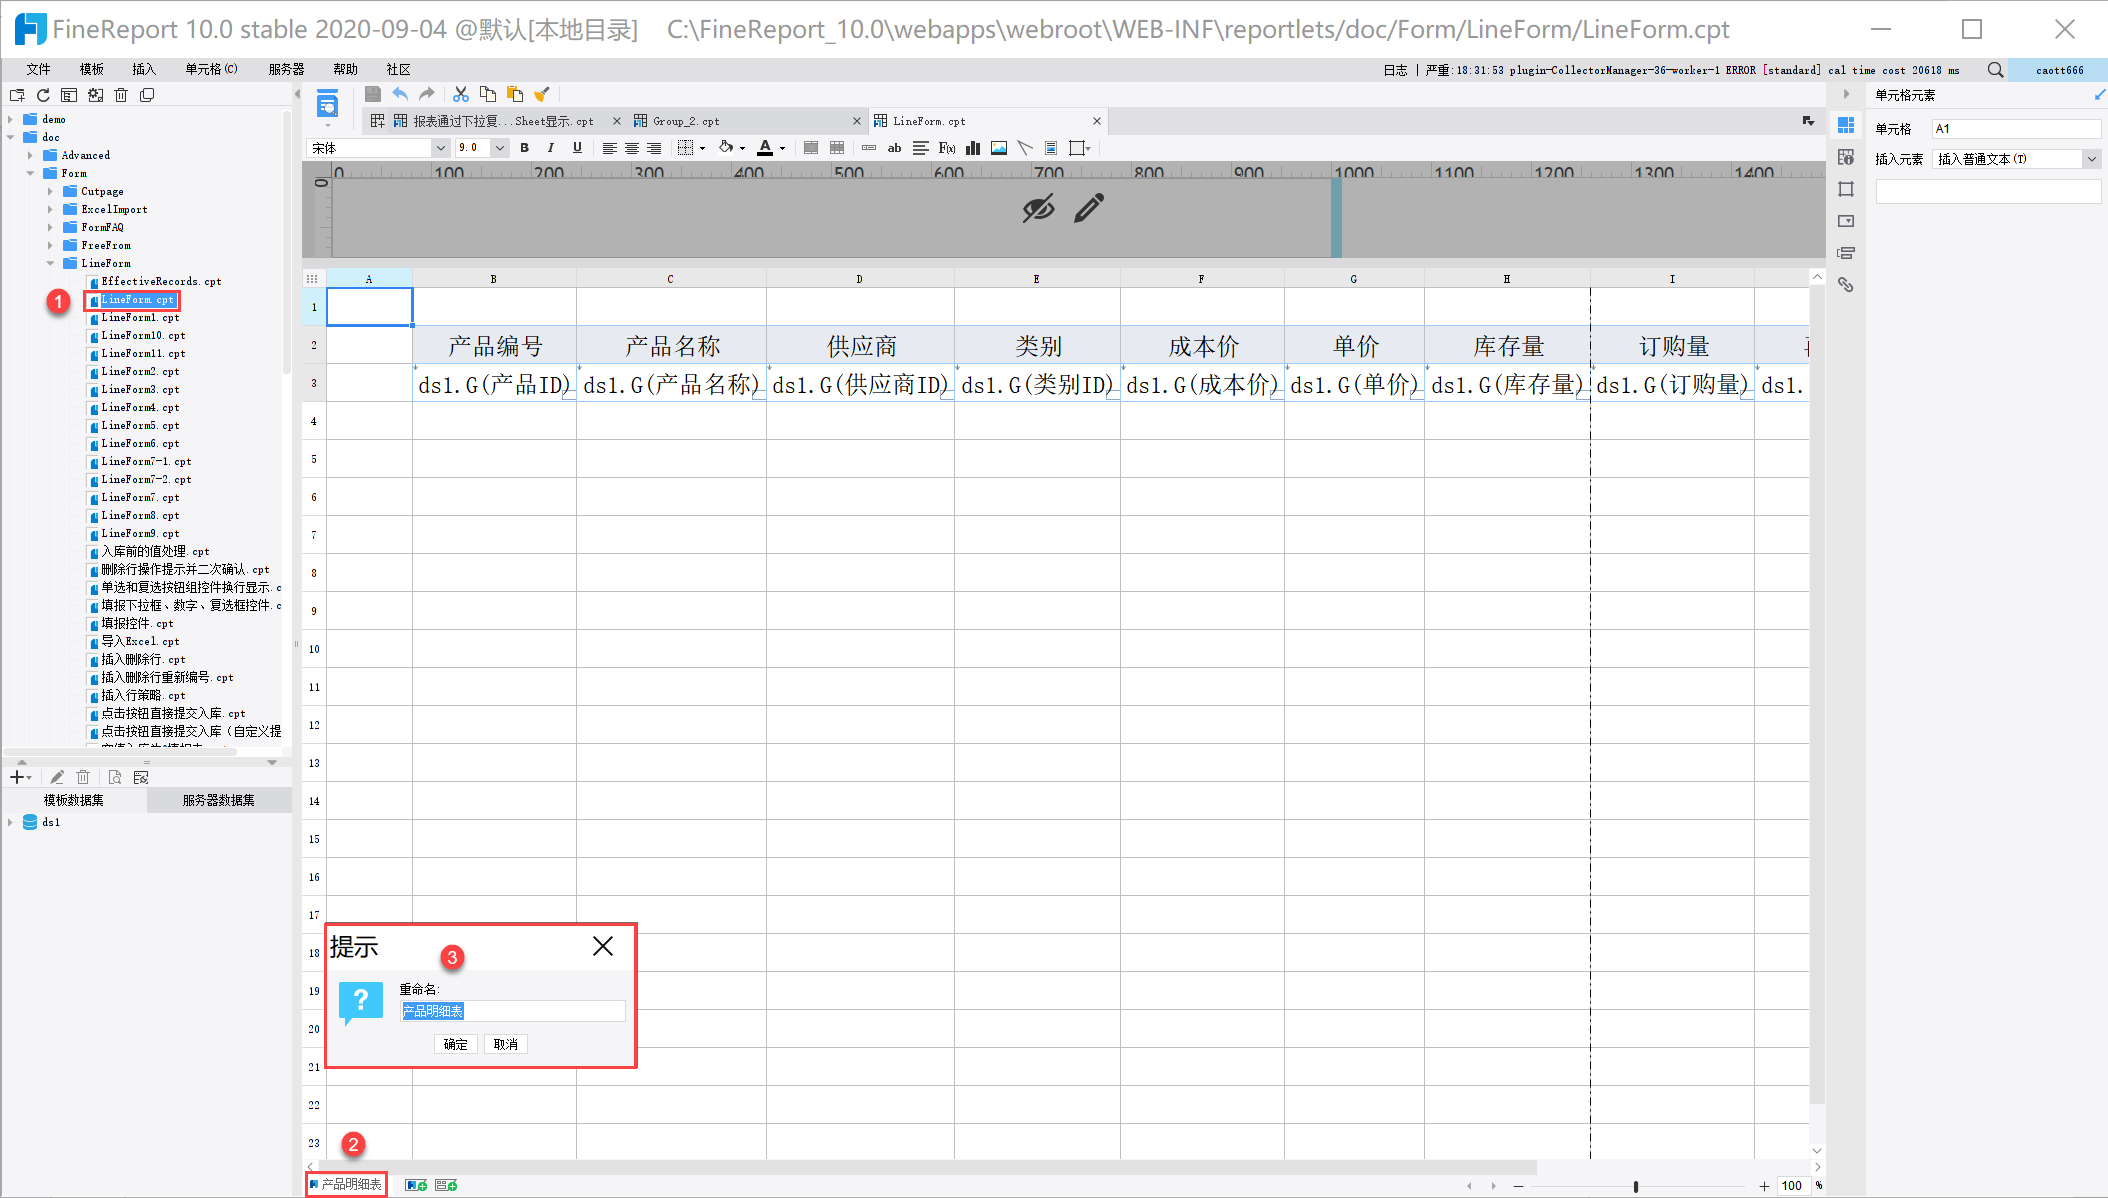Screen dimensions: 2108x1198
Task: Click the insert formula F(x) icon
Action: tap(946, 148)
